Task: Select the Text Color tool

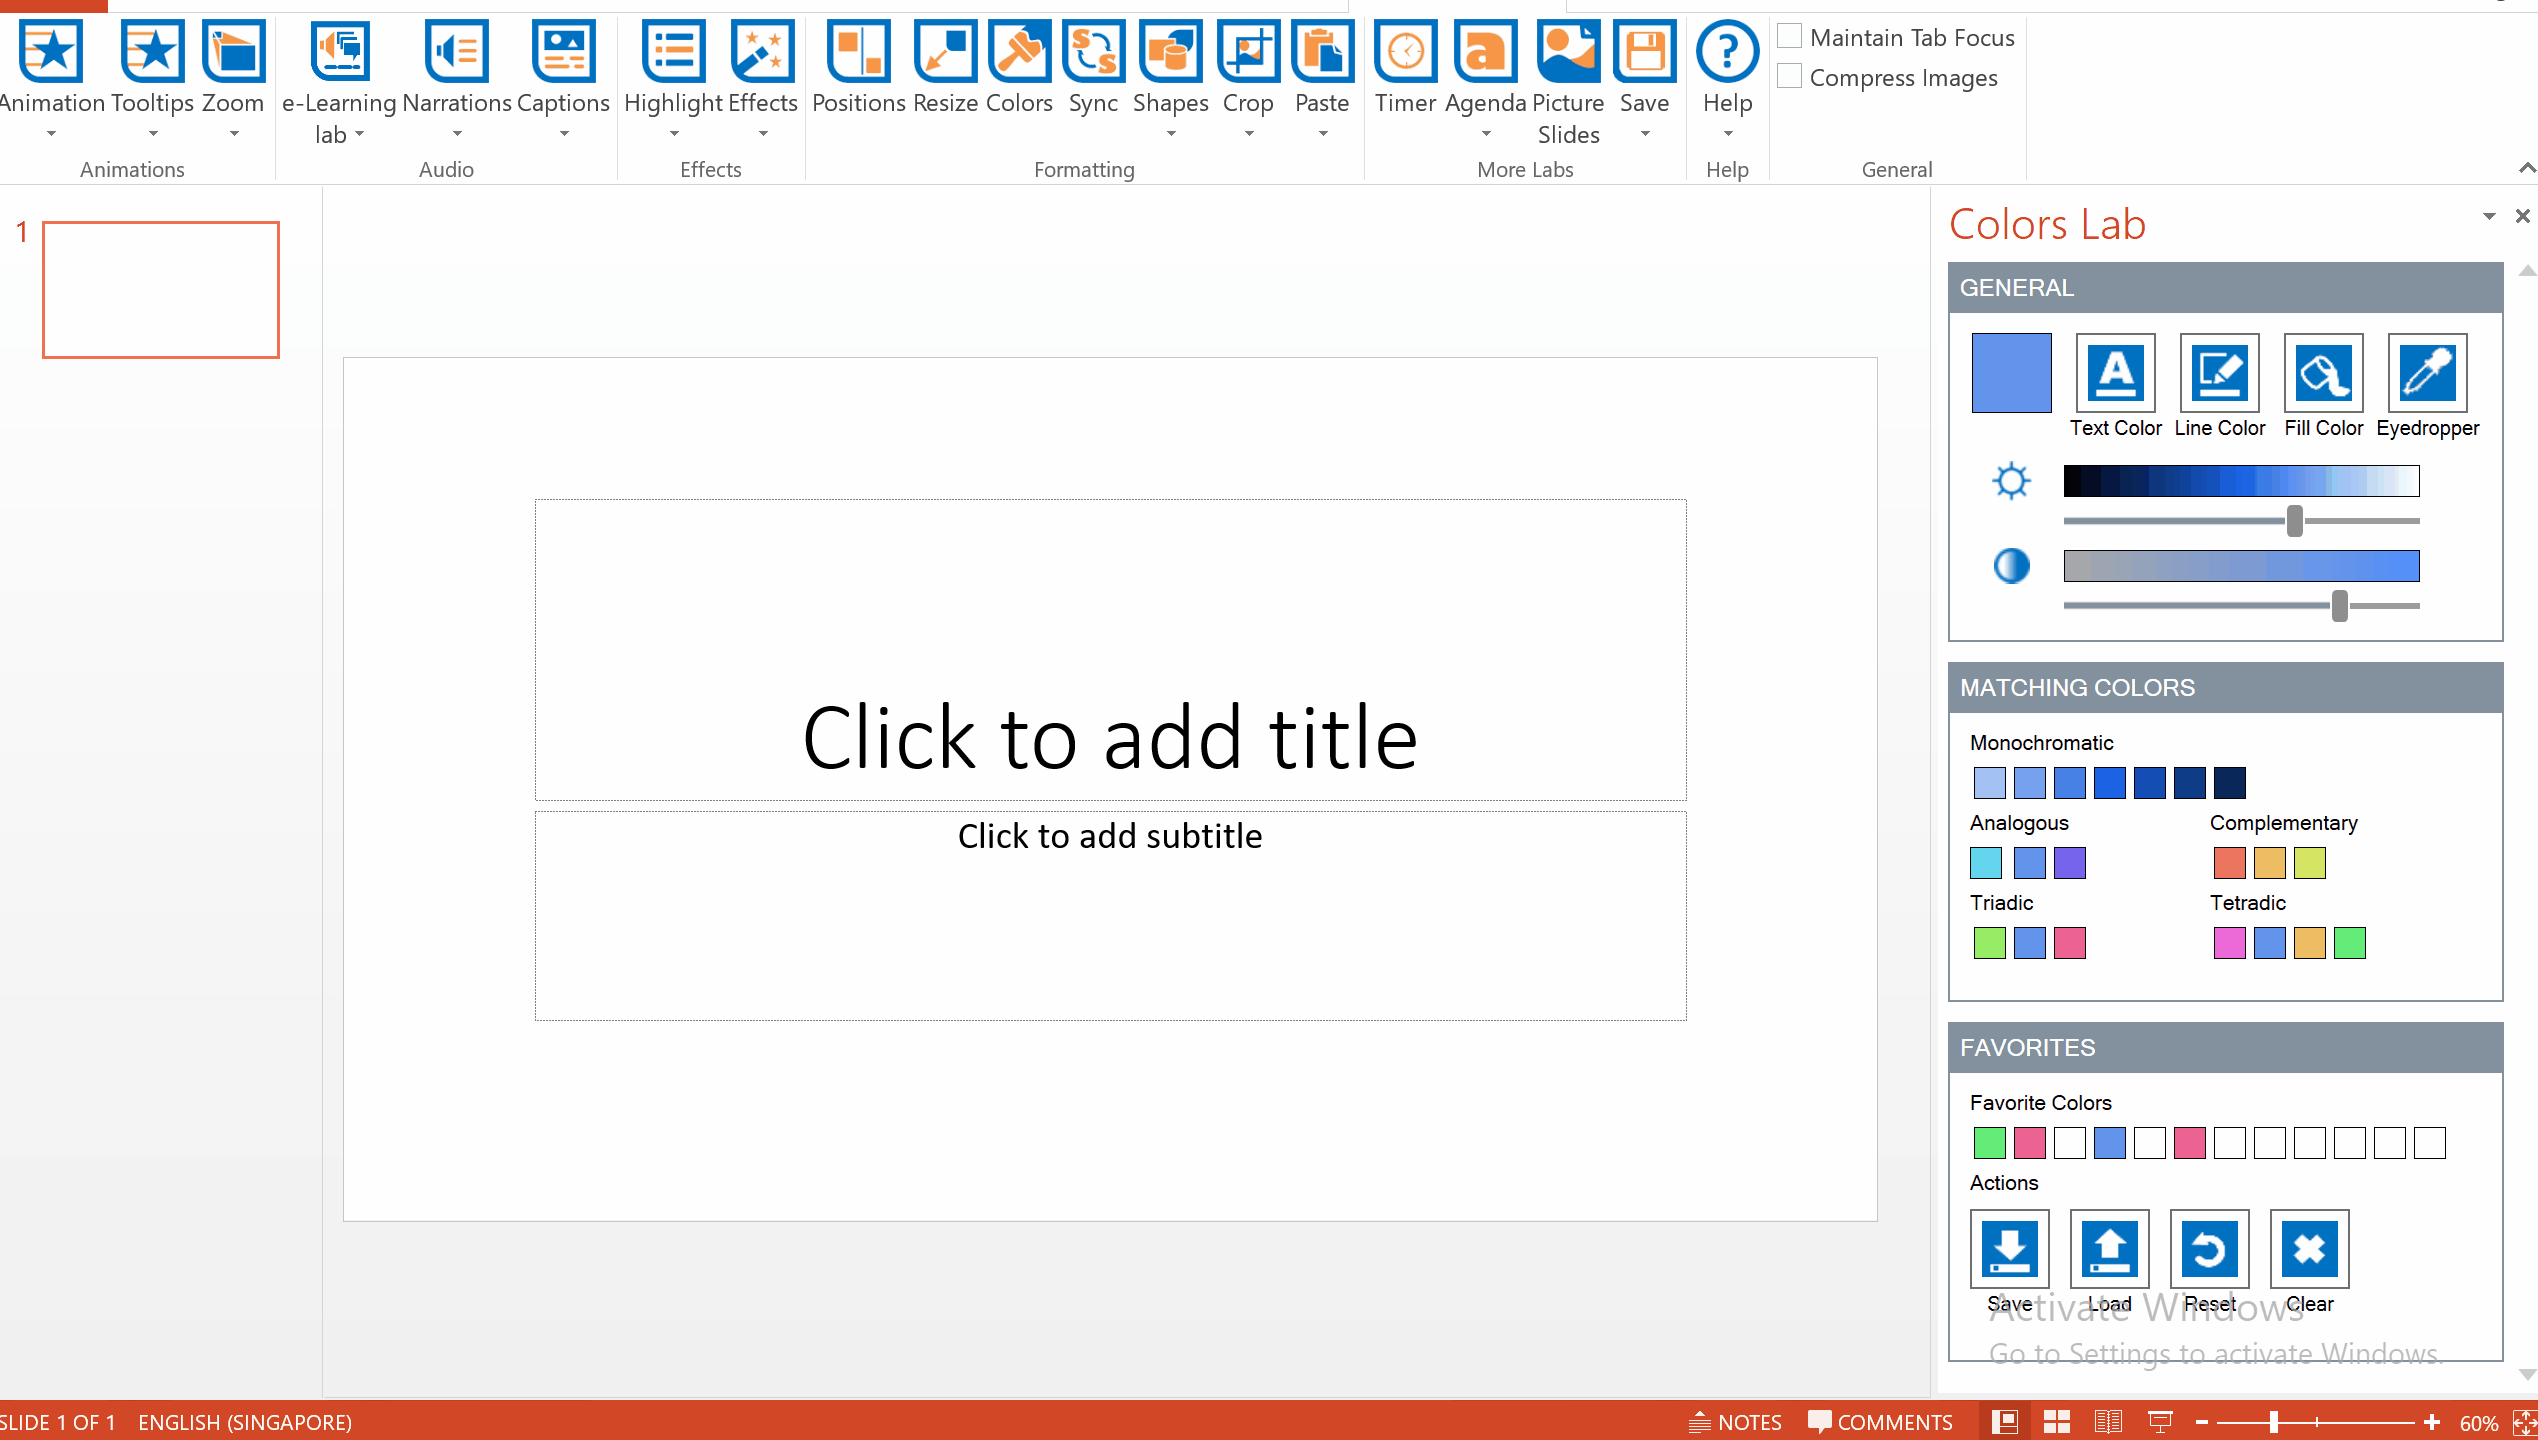Action: pyautogui.click(x=2114, y=372)
